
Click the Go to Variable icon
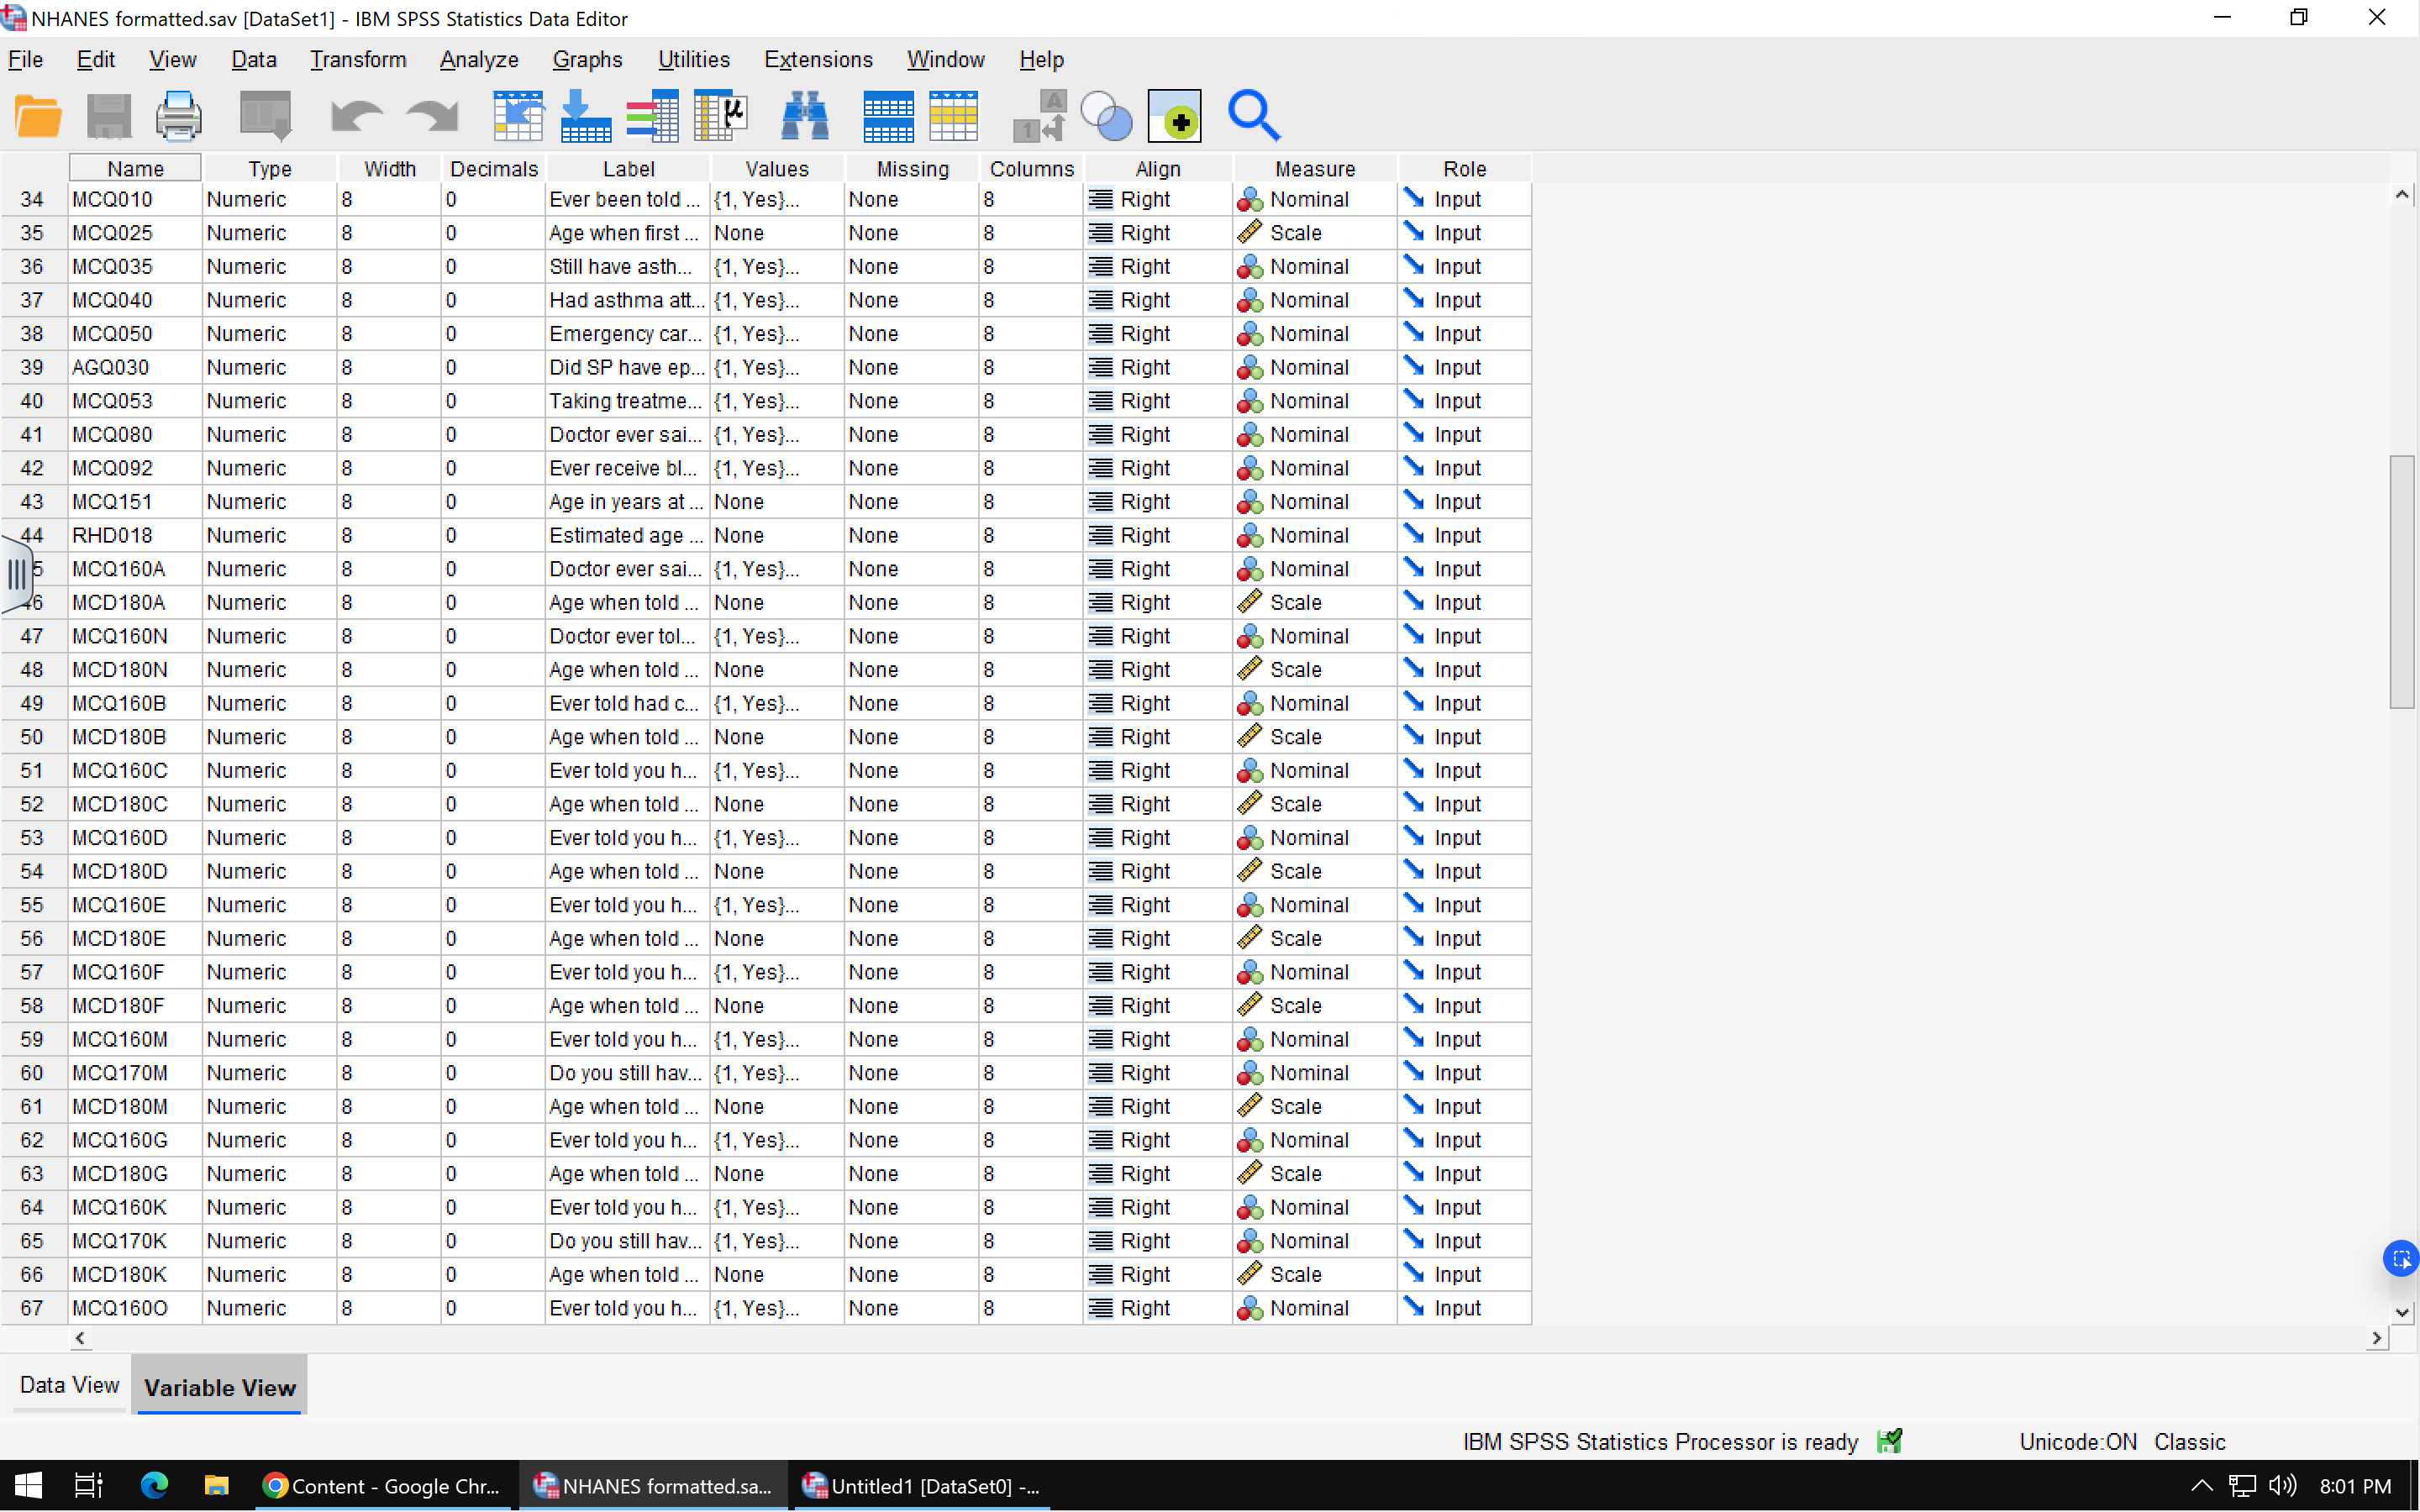(585, 116)
